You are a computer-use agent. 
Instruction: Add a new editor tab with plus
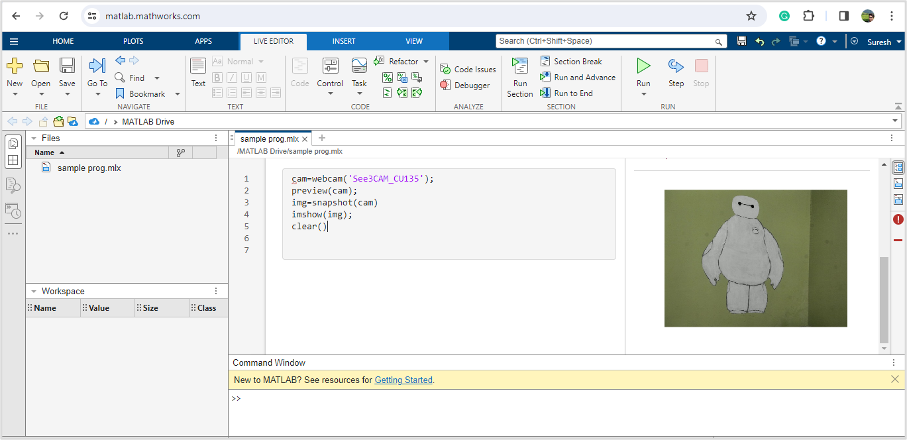(x=322, y=138)
